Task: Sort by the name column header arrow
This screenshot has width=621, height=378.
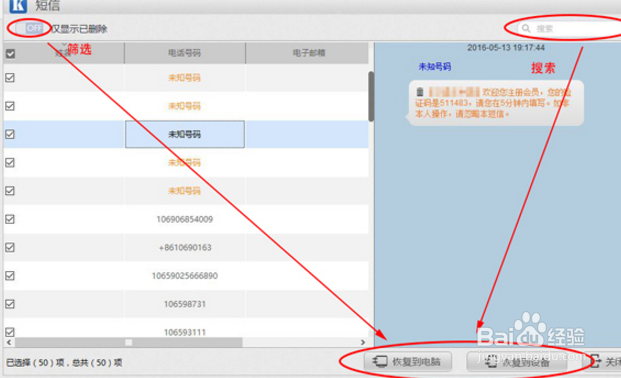Action: pos(64,44)
